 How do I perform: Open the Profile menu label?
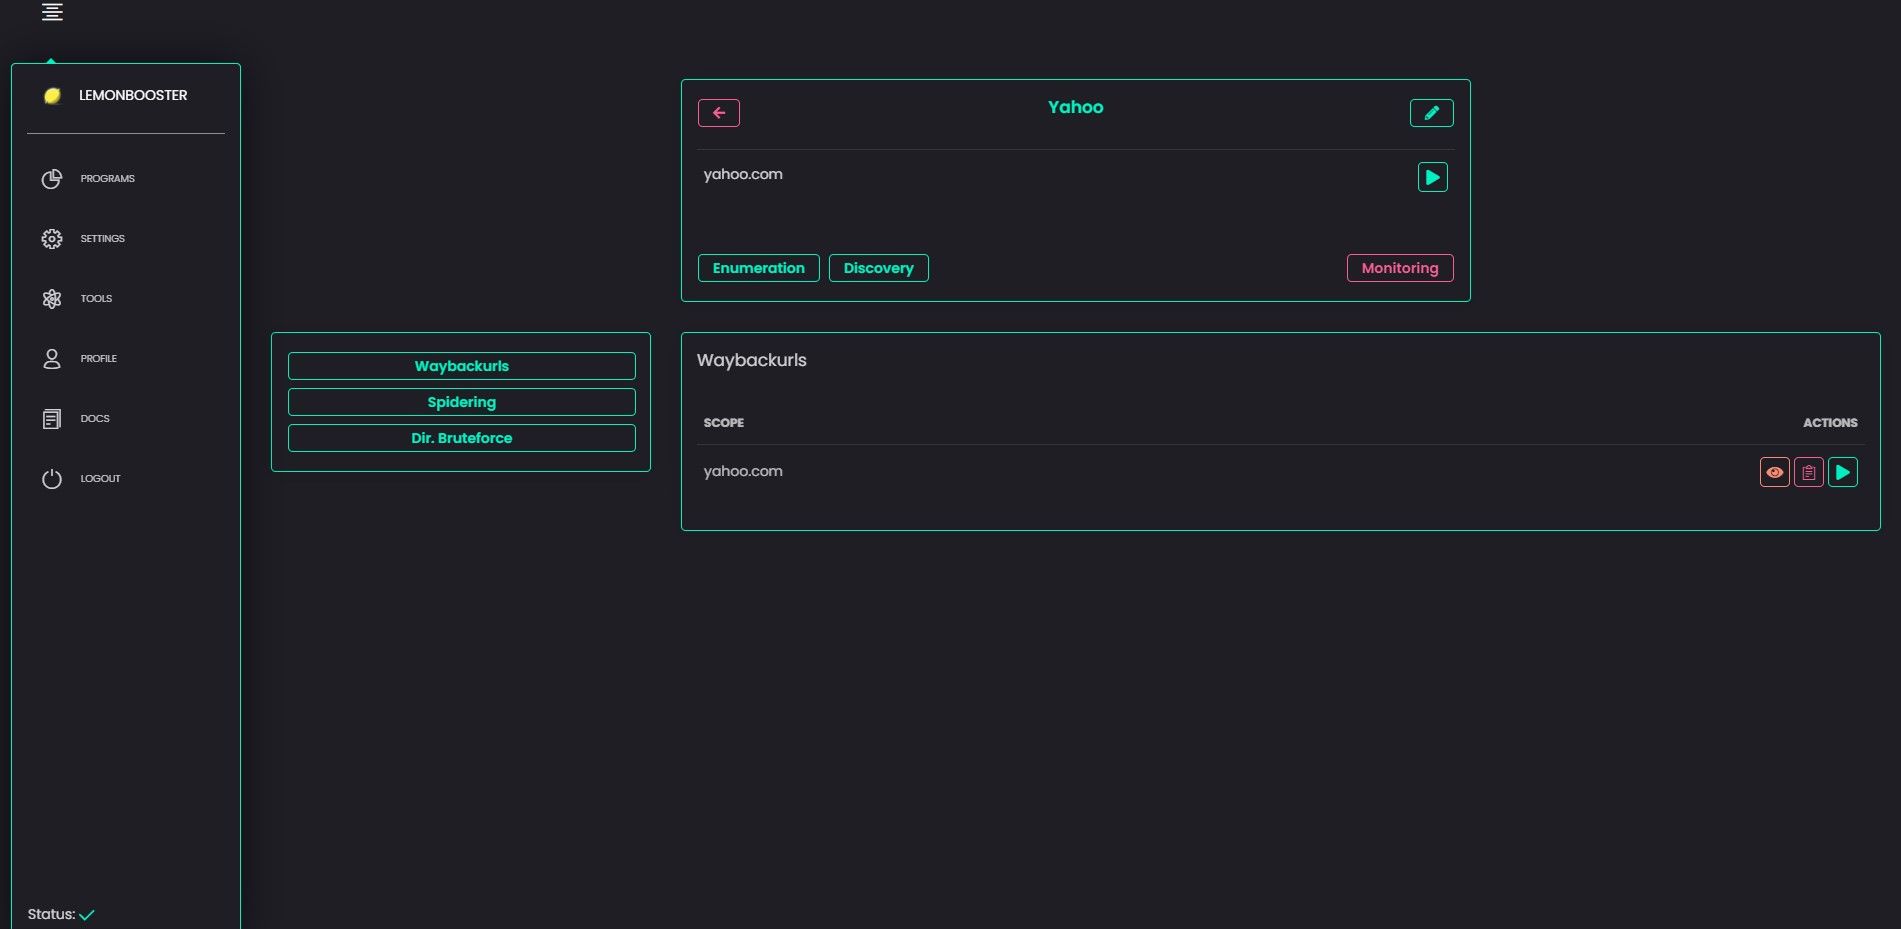pos(99,359)
